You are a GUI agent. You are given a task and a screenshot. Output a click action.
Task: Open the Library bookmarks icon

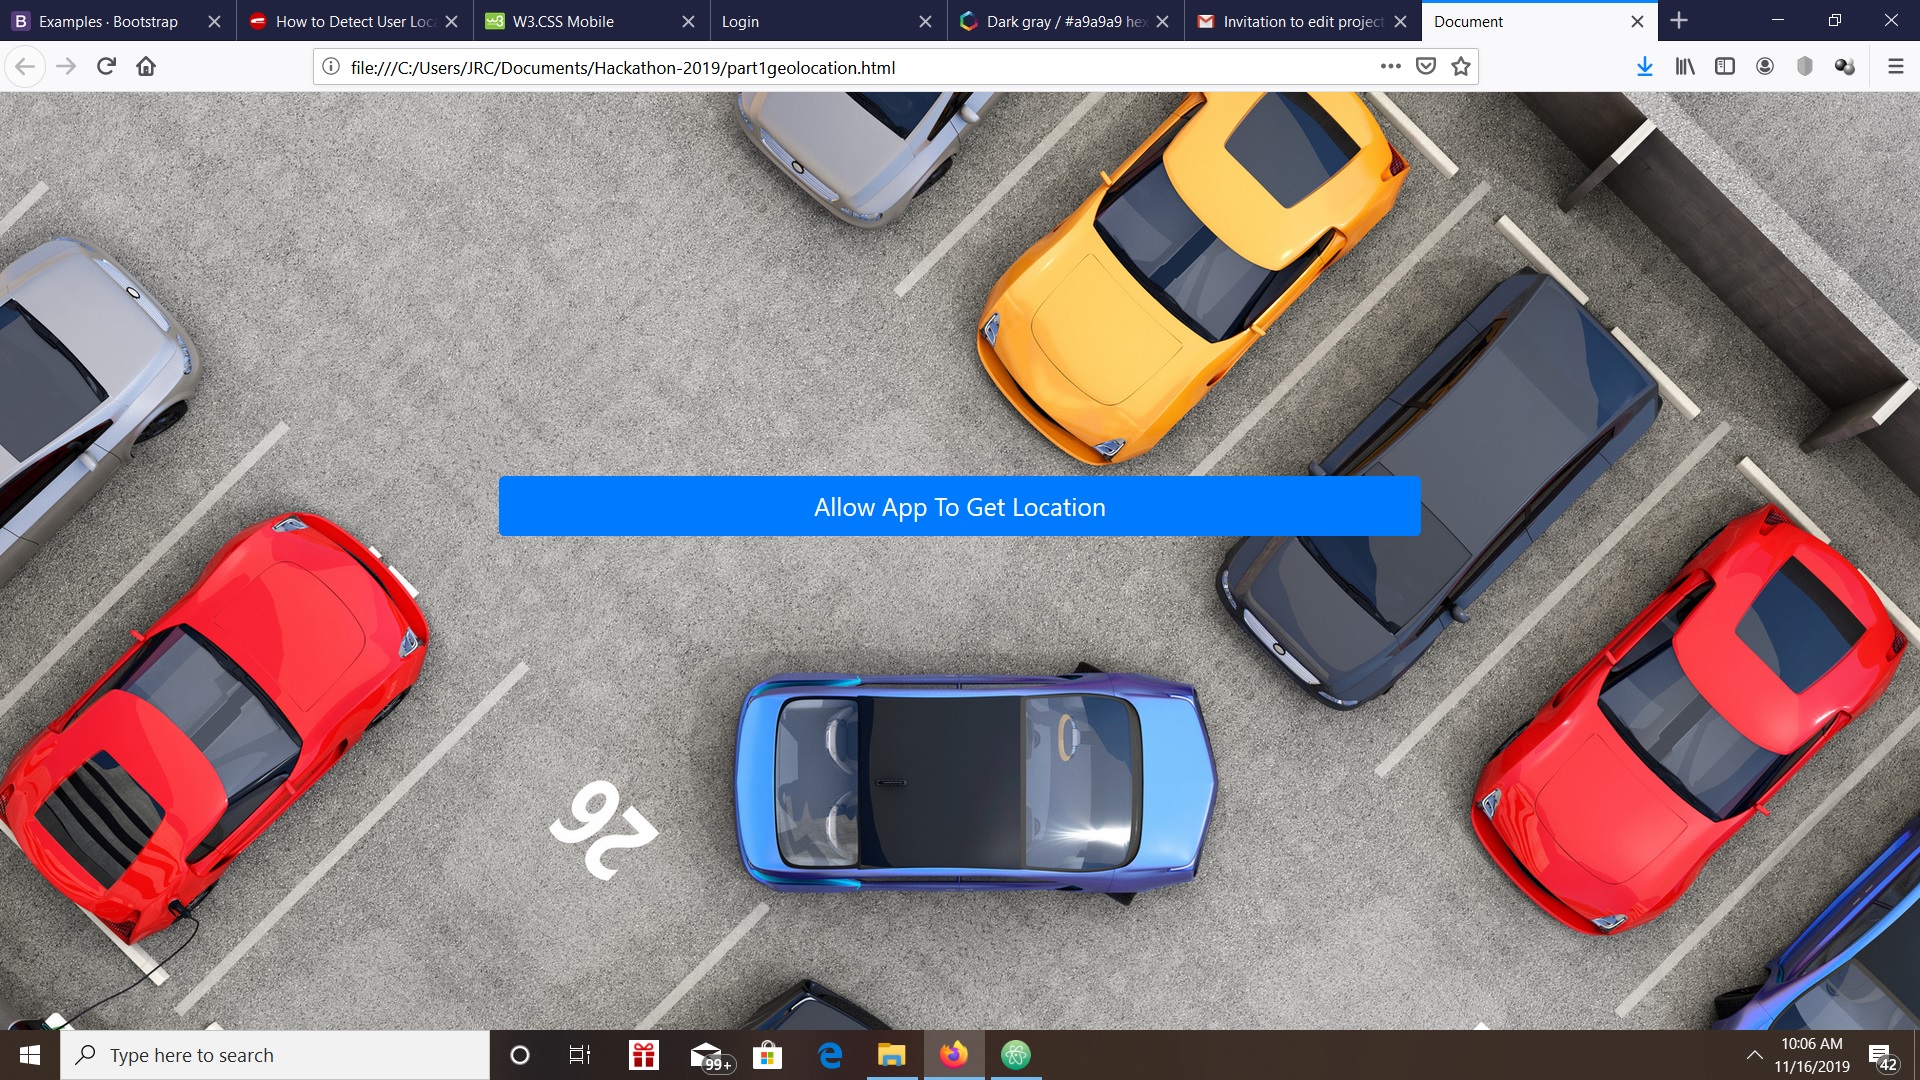(x=1685, y=66)
